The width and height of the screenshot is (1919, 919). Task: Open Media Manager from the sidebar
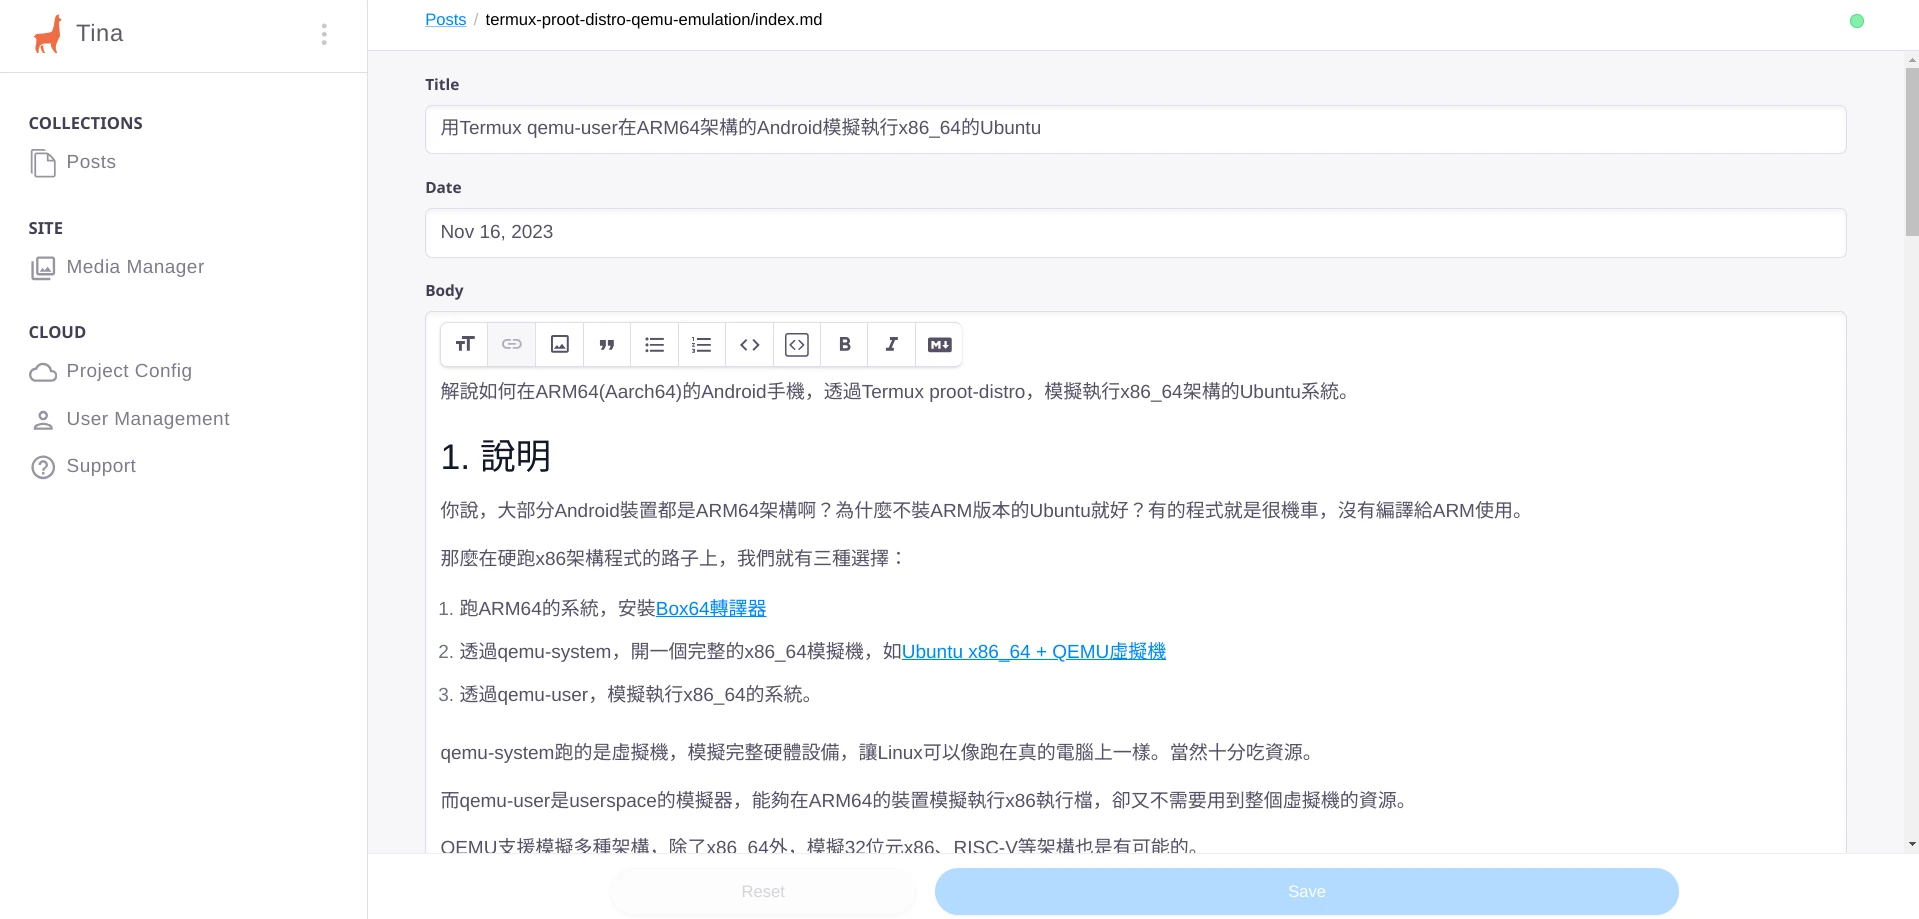click(x=134, y=267)
